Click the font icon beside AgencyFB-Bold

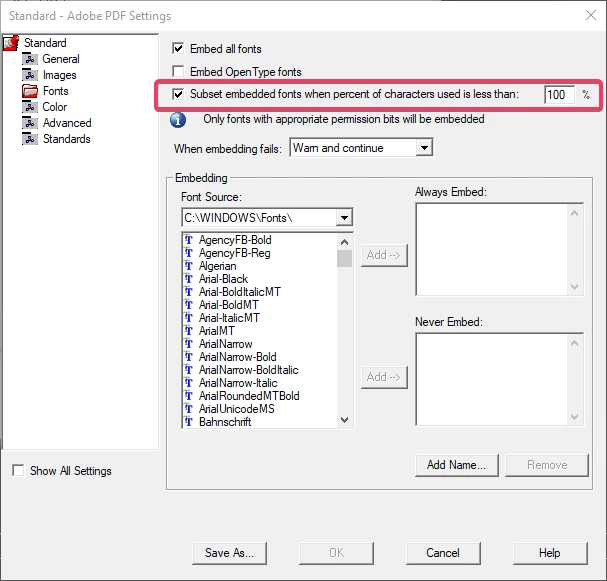pyautogui.click(x=189, y=240)
